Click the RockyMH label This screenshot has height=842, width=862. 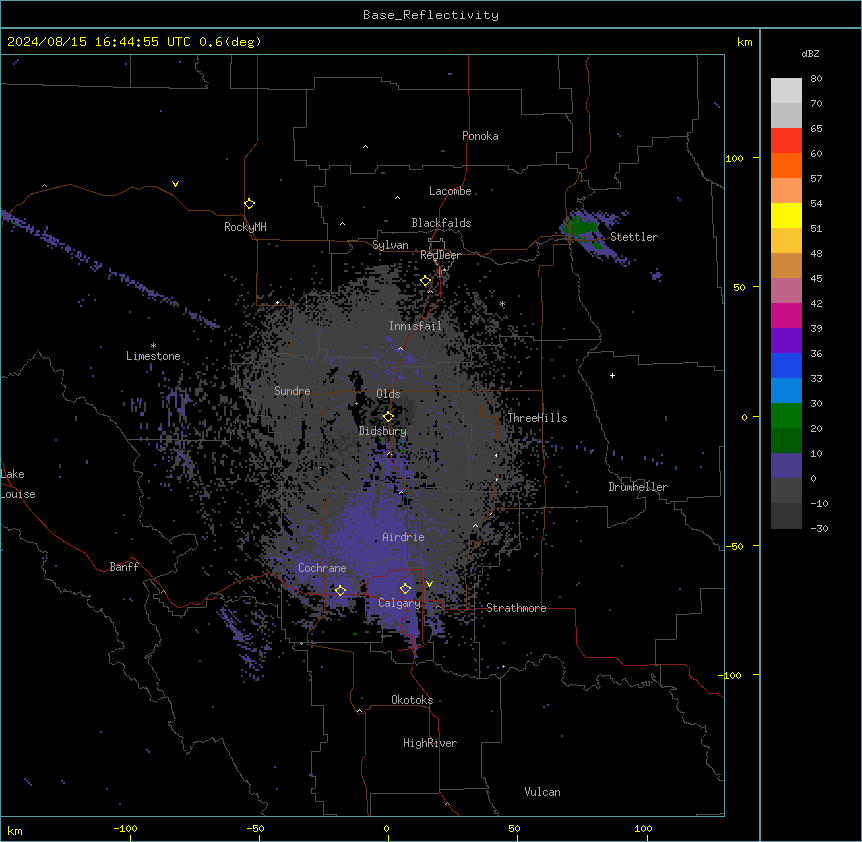245,227
